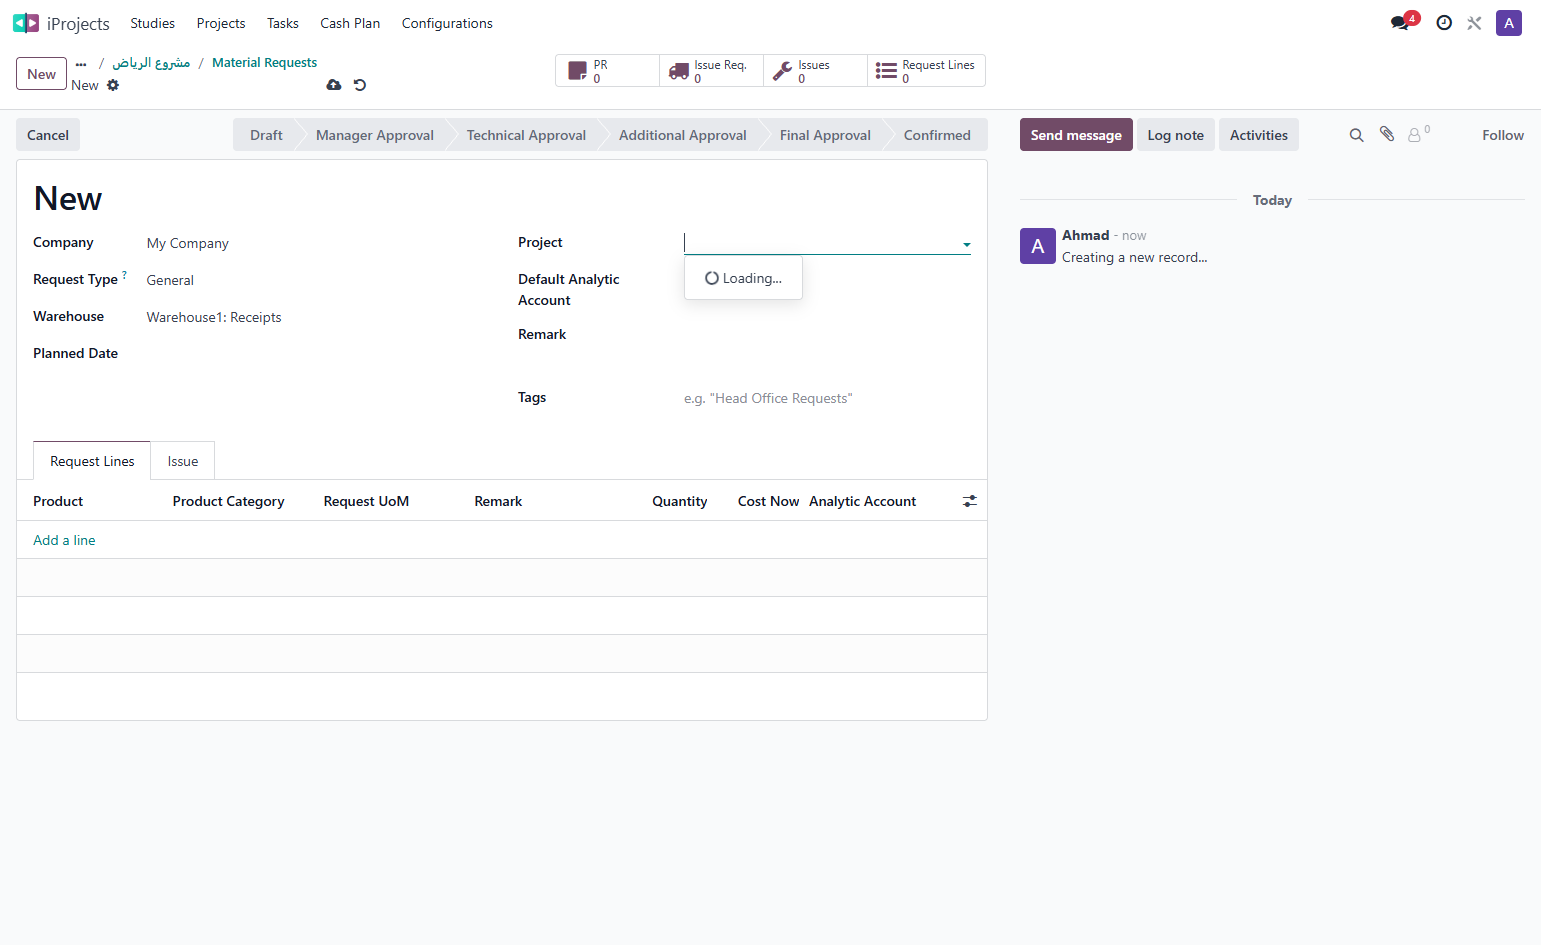The image size is (1541, 945).
Task: Open the Studies menu
Action: coord(153,23)
